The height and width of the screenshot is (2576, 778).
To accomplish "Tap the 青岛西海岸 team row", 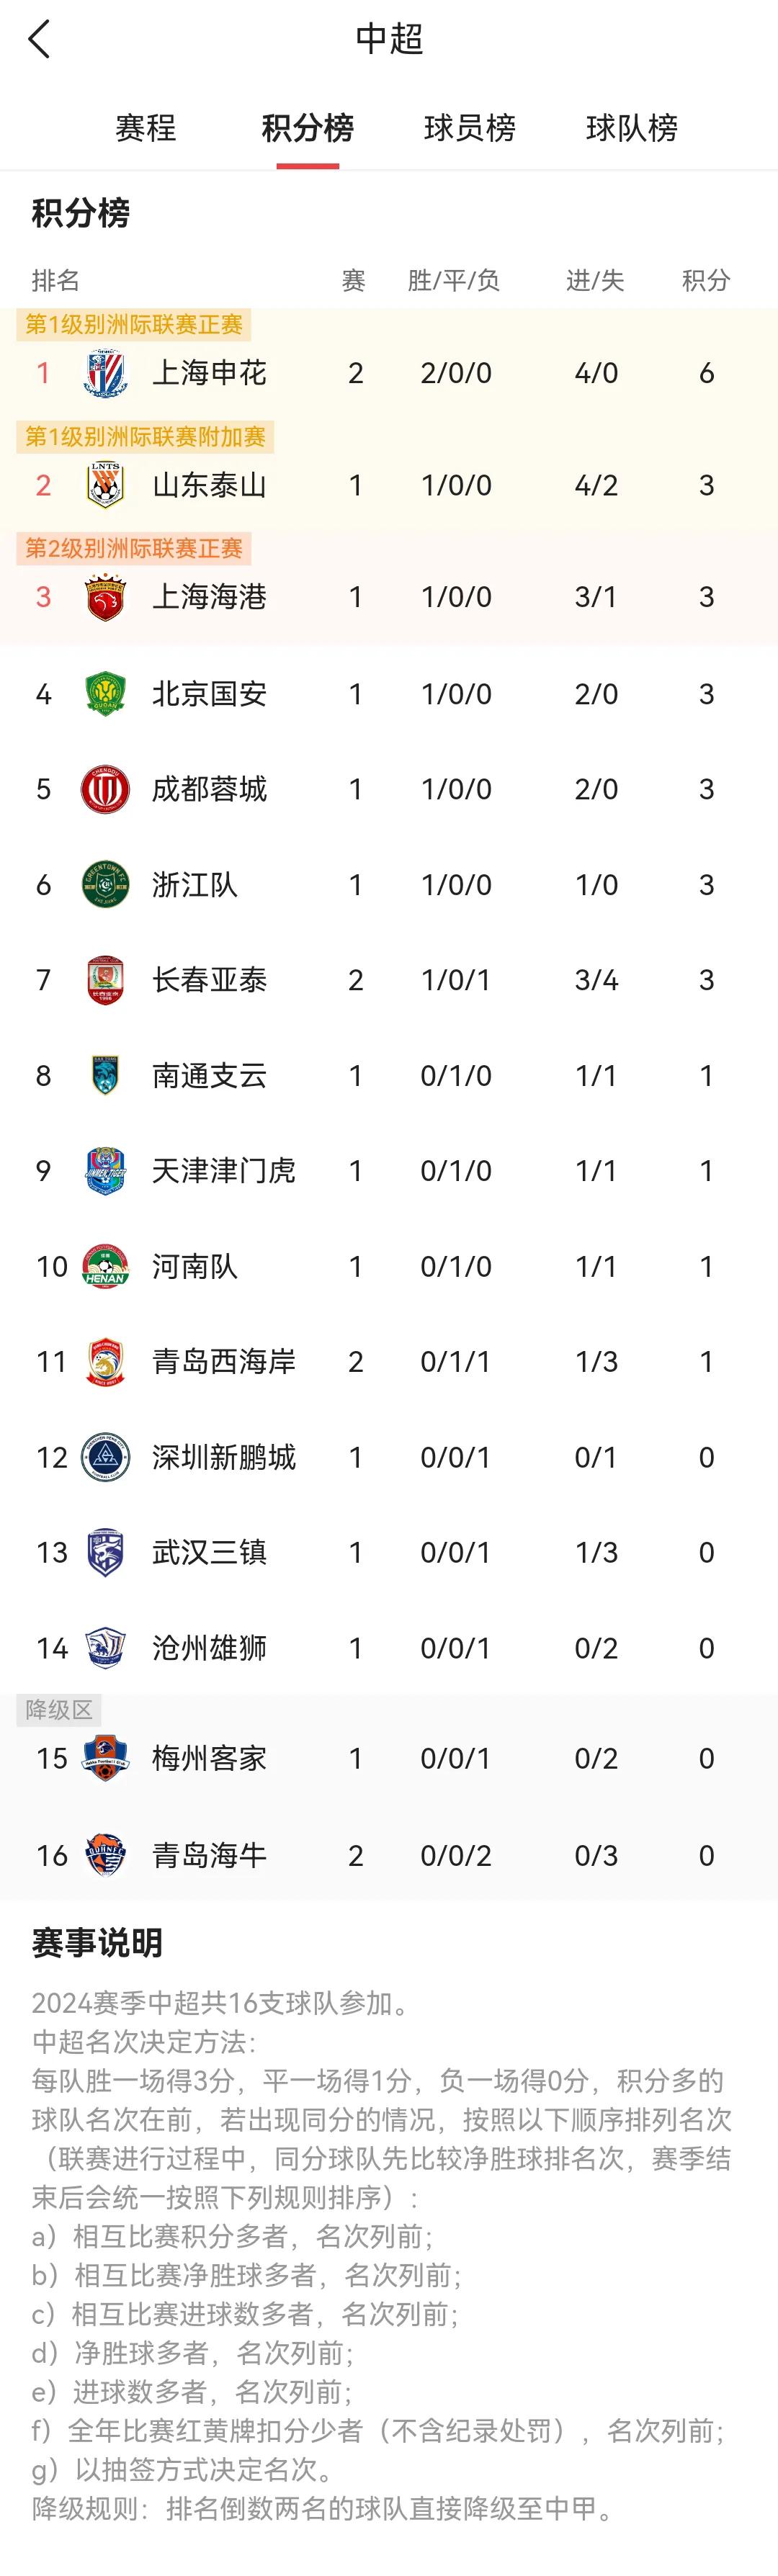I will pos(389,1362).
